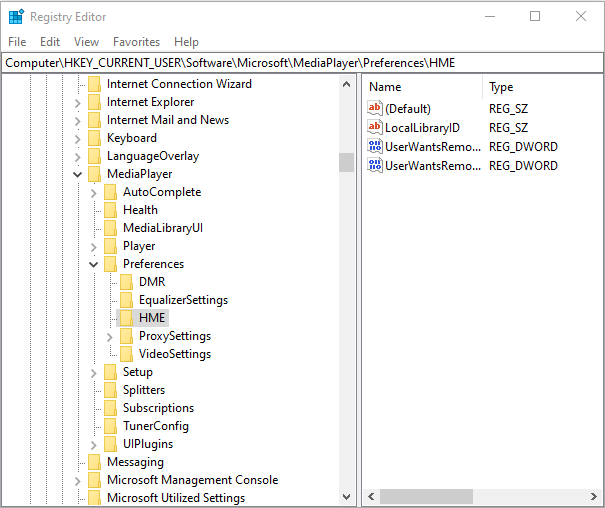Click the VideoSettings folder icon
This screenshot has width=605, height=508.
tap(126, 354)
